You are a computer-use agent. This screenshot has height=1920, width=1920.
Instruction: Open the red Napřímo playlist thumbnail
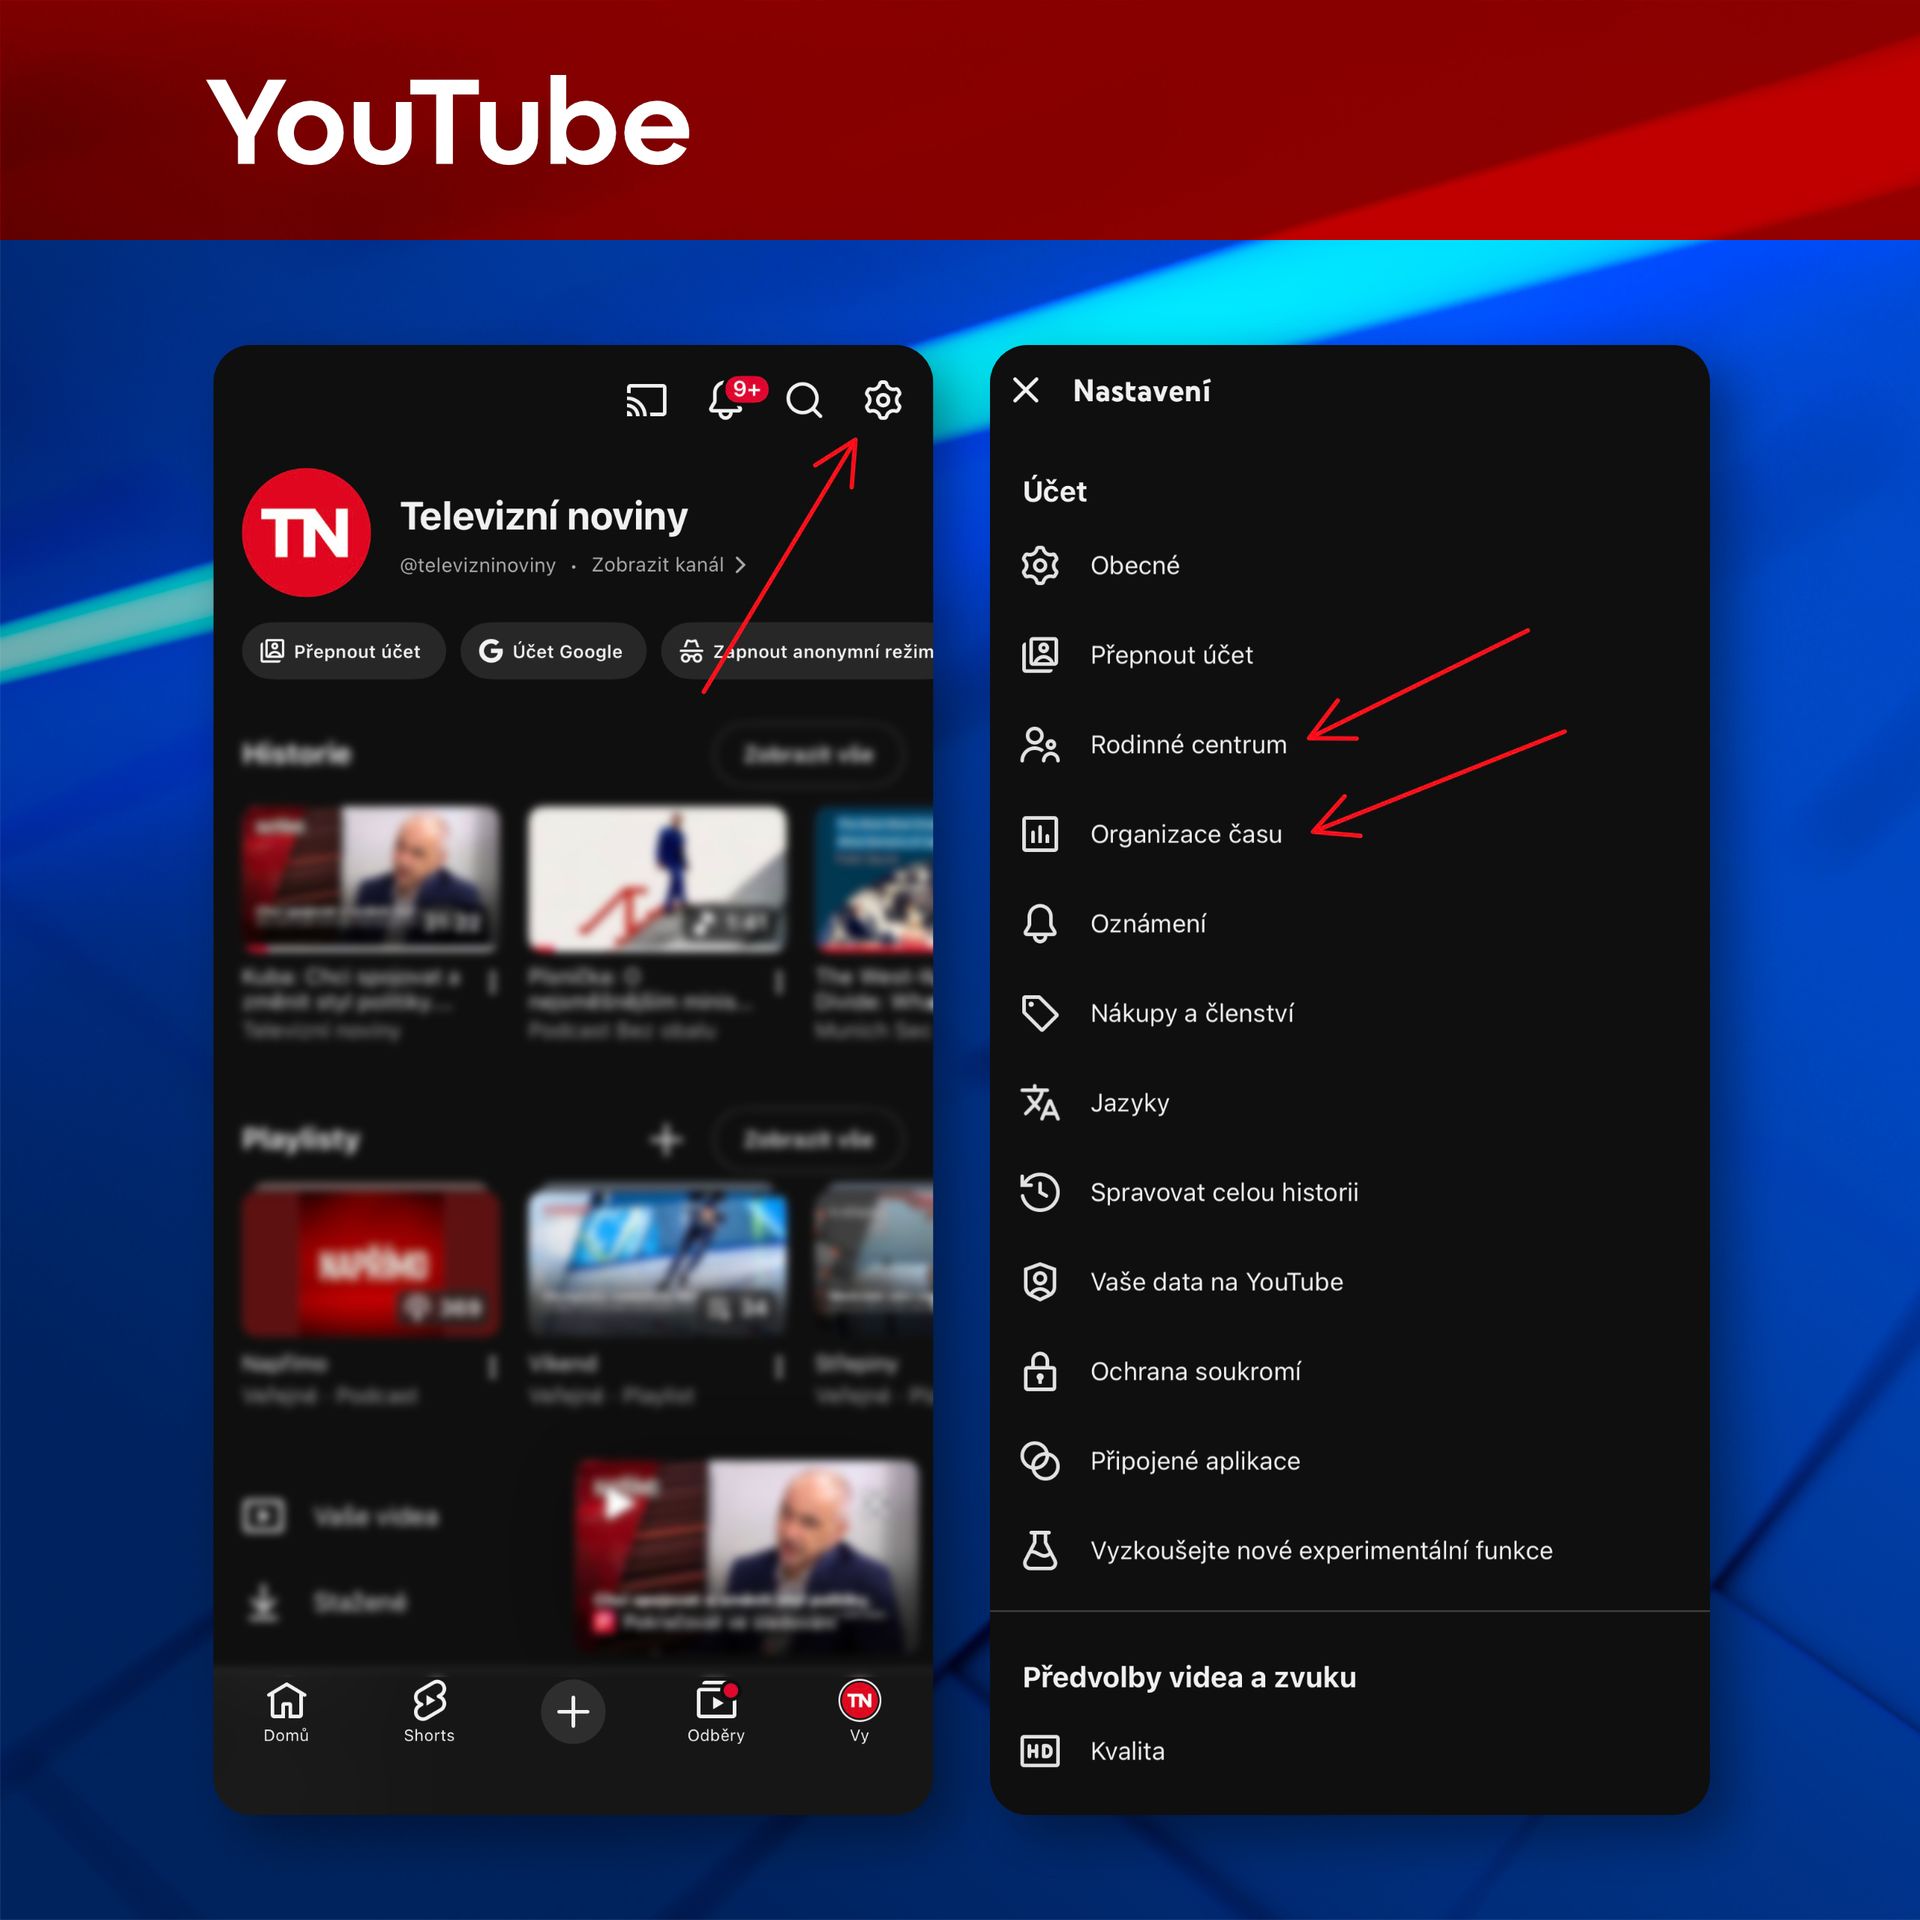[x=371, y=1262]
